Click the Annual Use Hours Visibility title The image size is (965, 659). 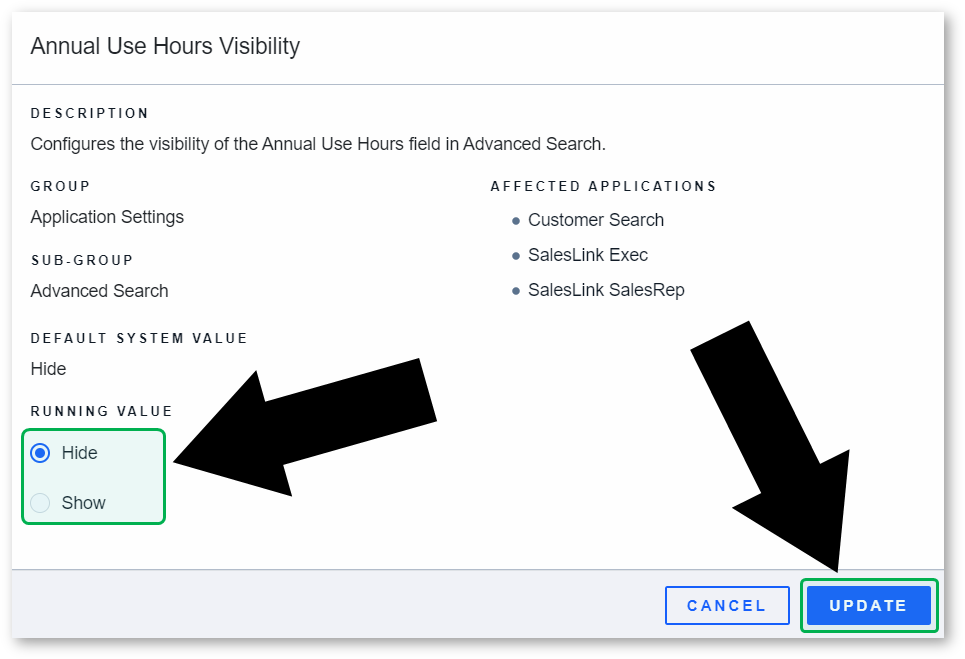coord(165,46)
